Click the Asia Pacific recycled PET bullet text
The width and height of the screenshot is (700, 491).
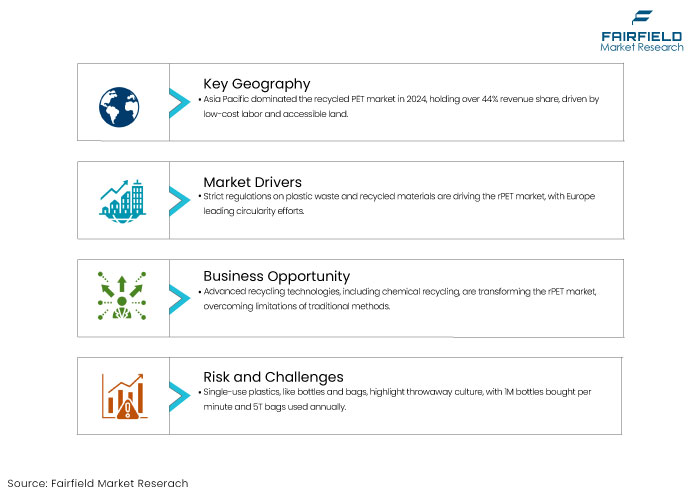(x=399, y=106)
